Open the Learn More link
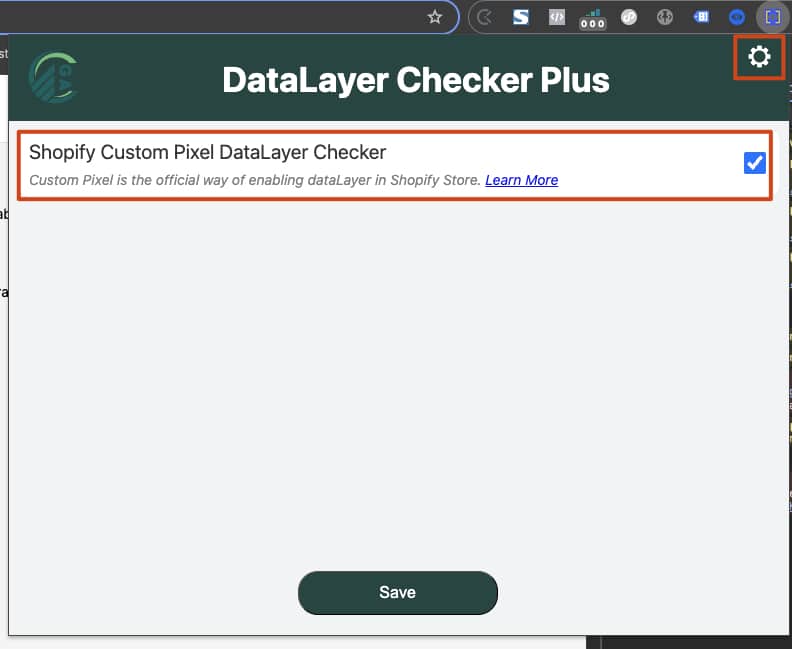792x649 pixels. click(521, 180)
